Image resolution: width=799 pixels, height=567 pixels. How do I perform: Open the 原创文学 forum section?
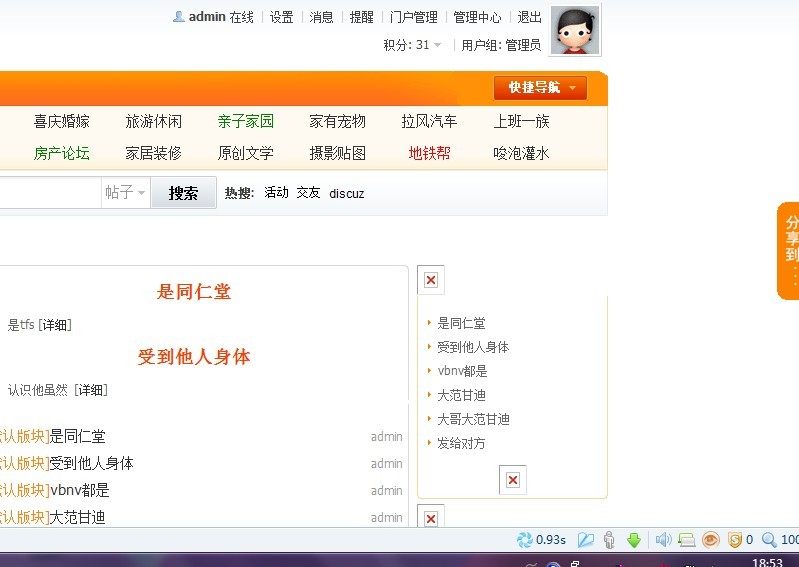point(246,153)
